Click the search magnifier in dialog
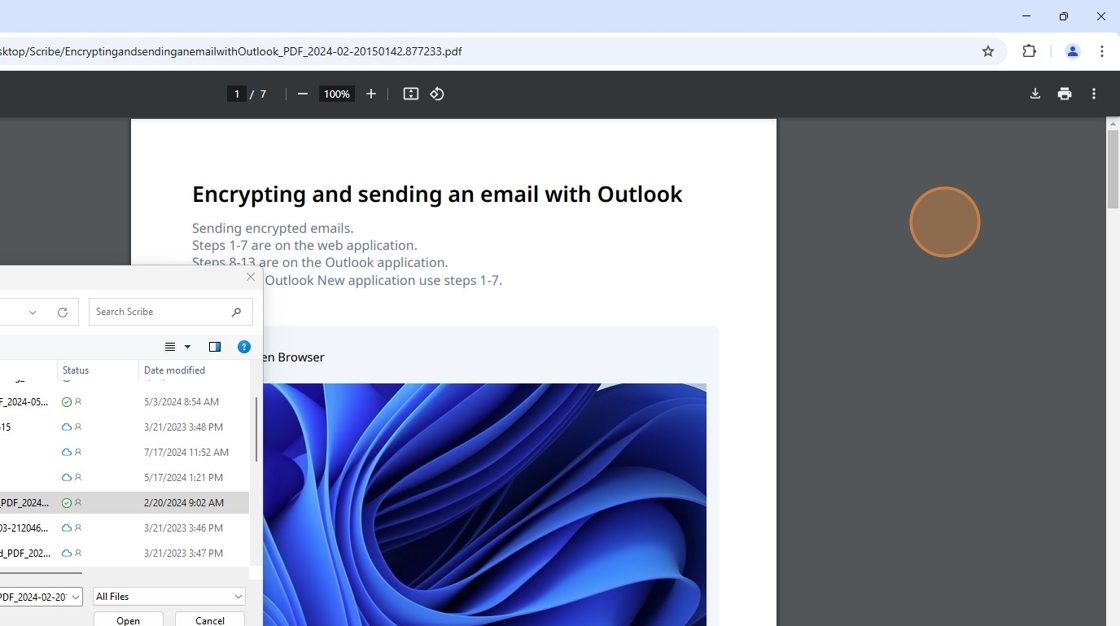 [x=236, y=312]
